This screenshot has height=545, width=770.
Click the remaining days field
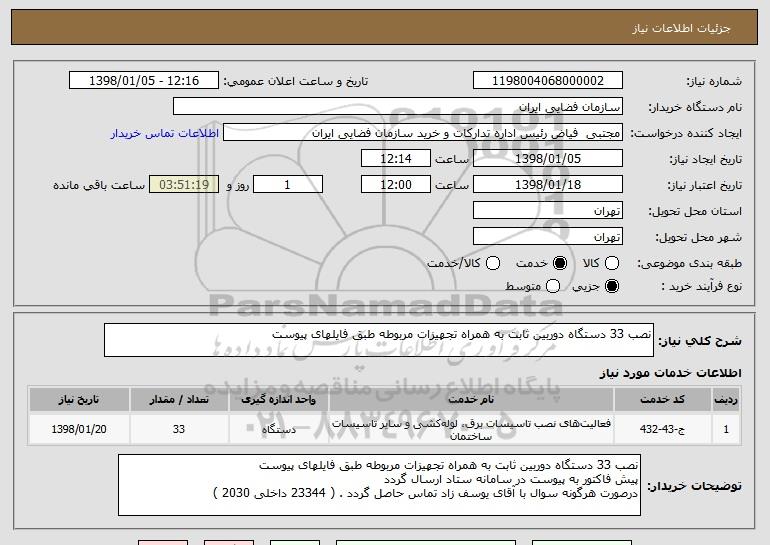(x=288, y=185)
